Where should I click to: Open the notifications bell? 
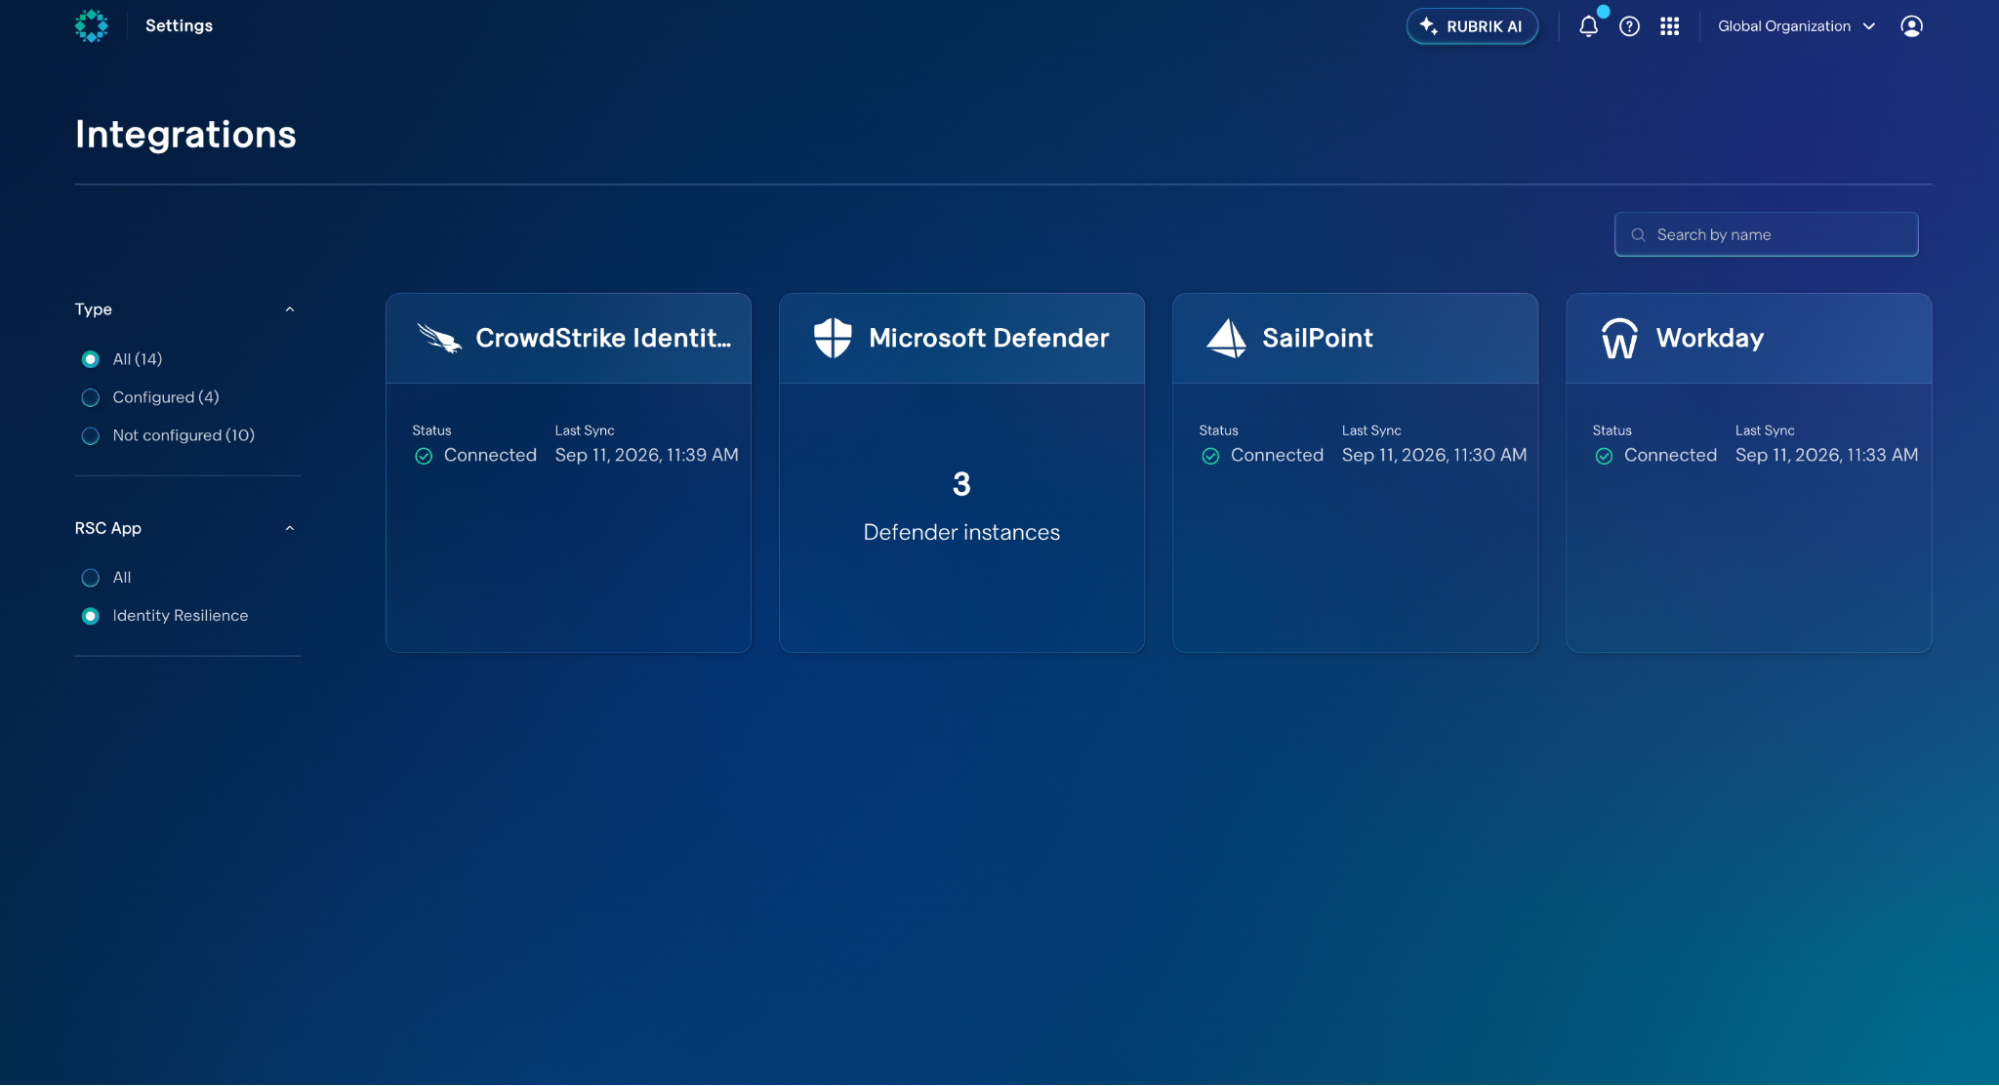point(1588,26)
